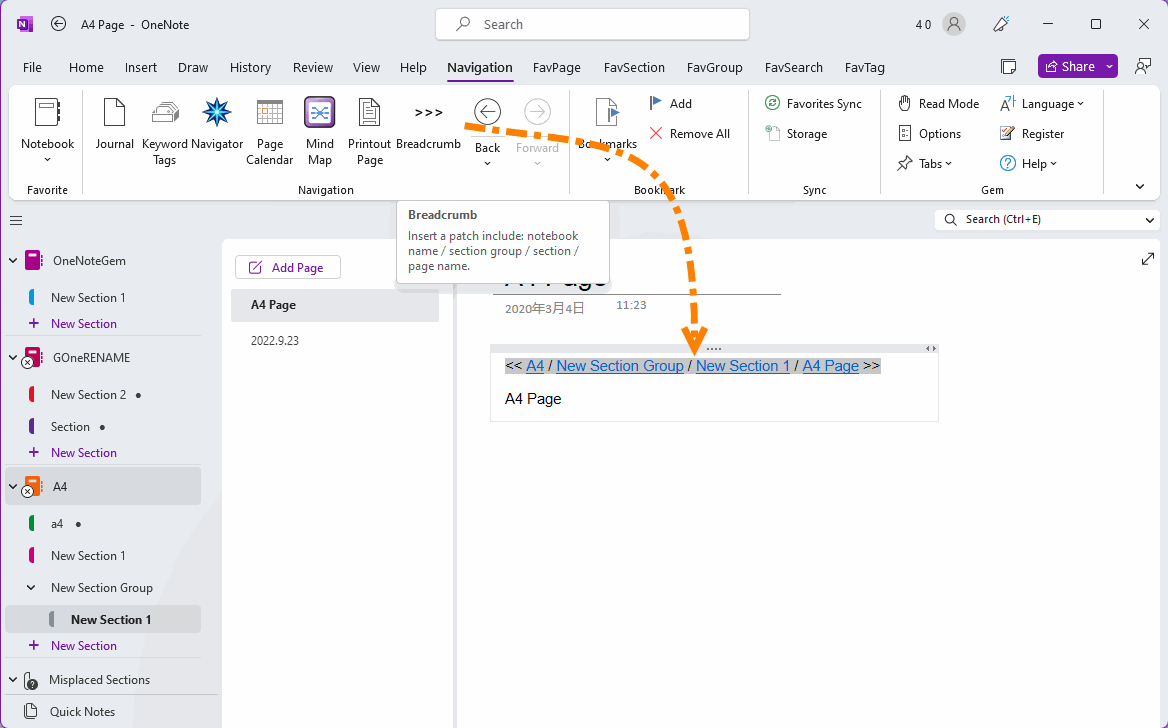The height and width of the screenshot is (728, 1168).
Task: Expand the page to full view
Action: pos(1148,259)
